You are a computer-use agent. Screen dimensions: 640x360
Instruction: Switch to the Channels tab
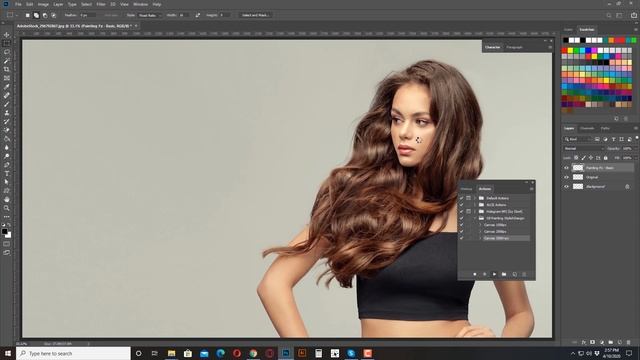pyautogui.click(x=587, y=128)
